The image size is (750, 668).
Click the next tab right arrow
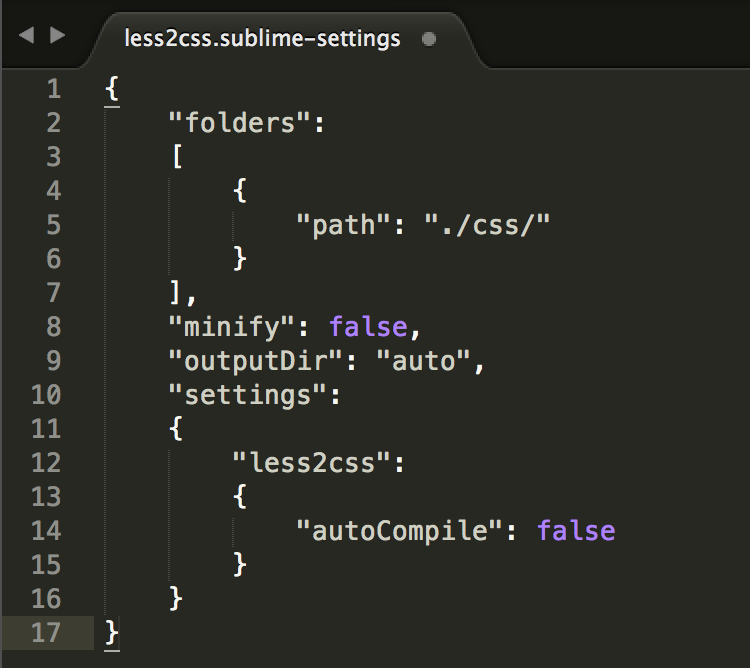click(57, 36)
